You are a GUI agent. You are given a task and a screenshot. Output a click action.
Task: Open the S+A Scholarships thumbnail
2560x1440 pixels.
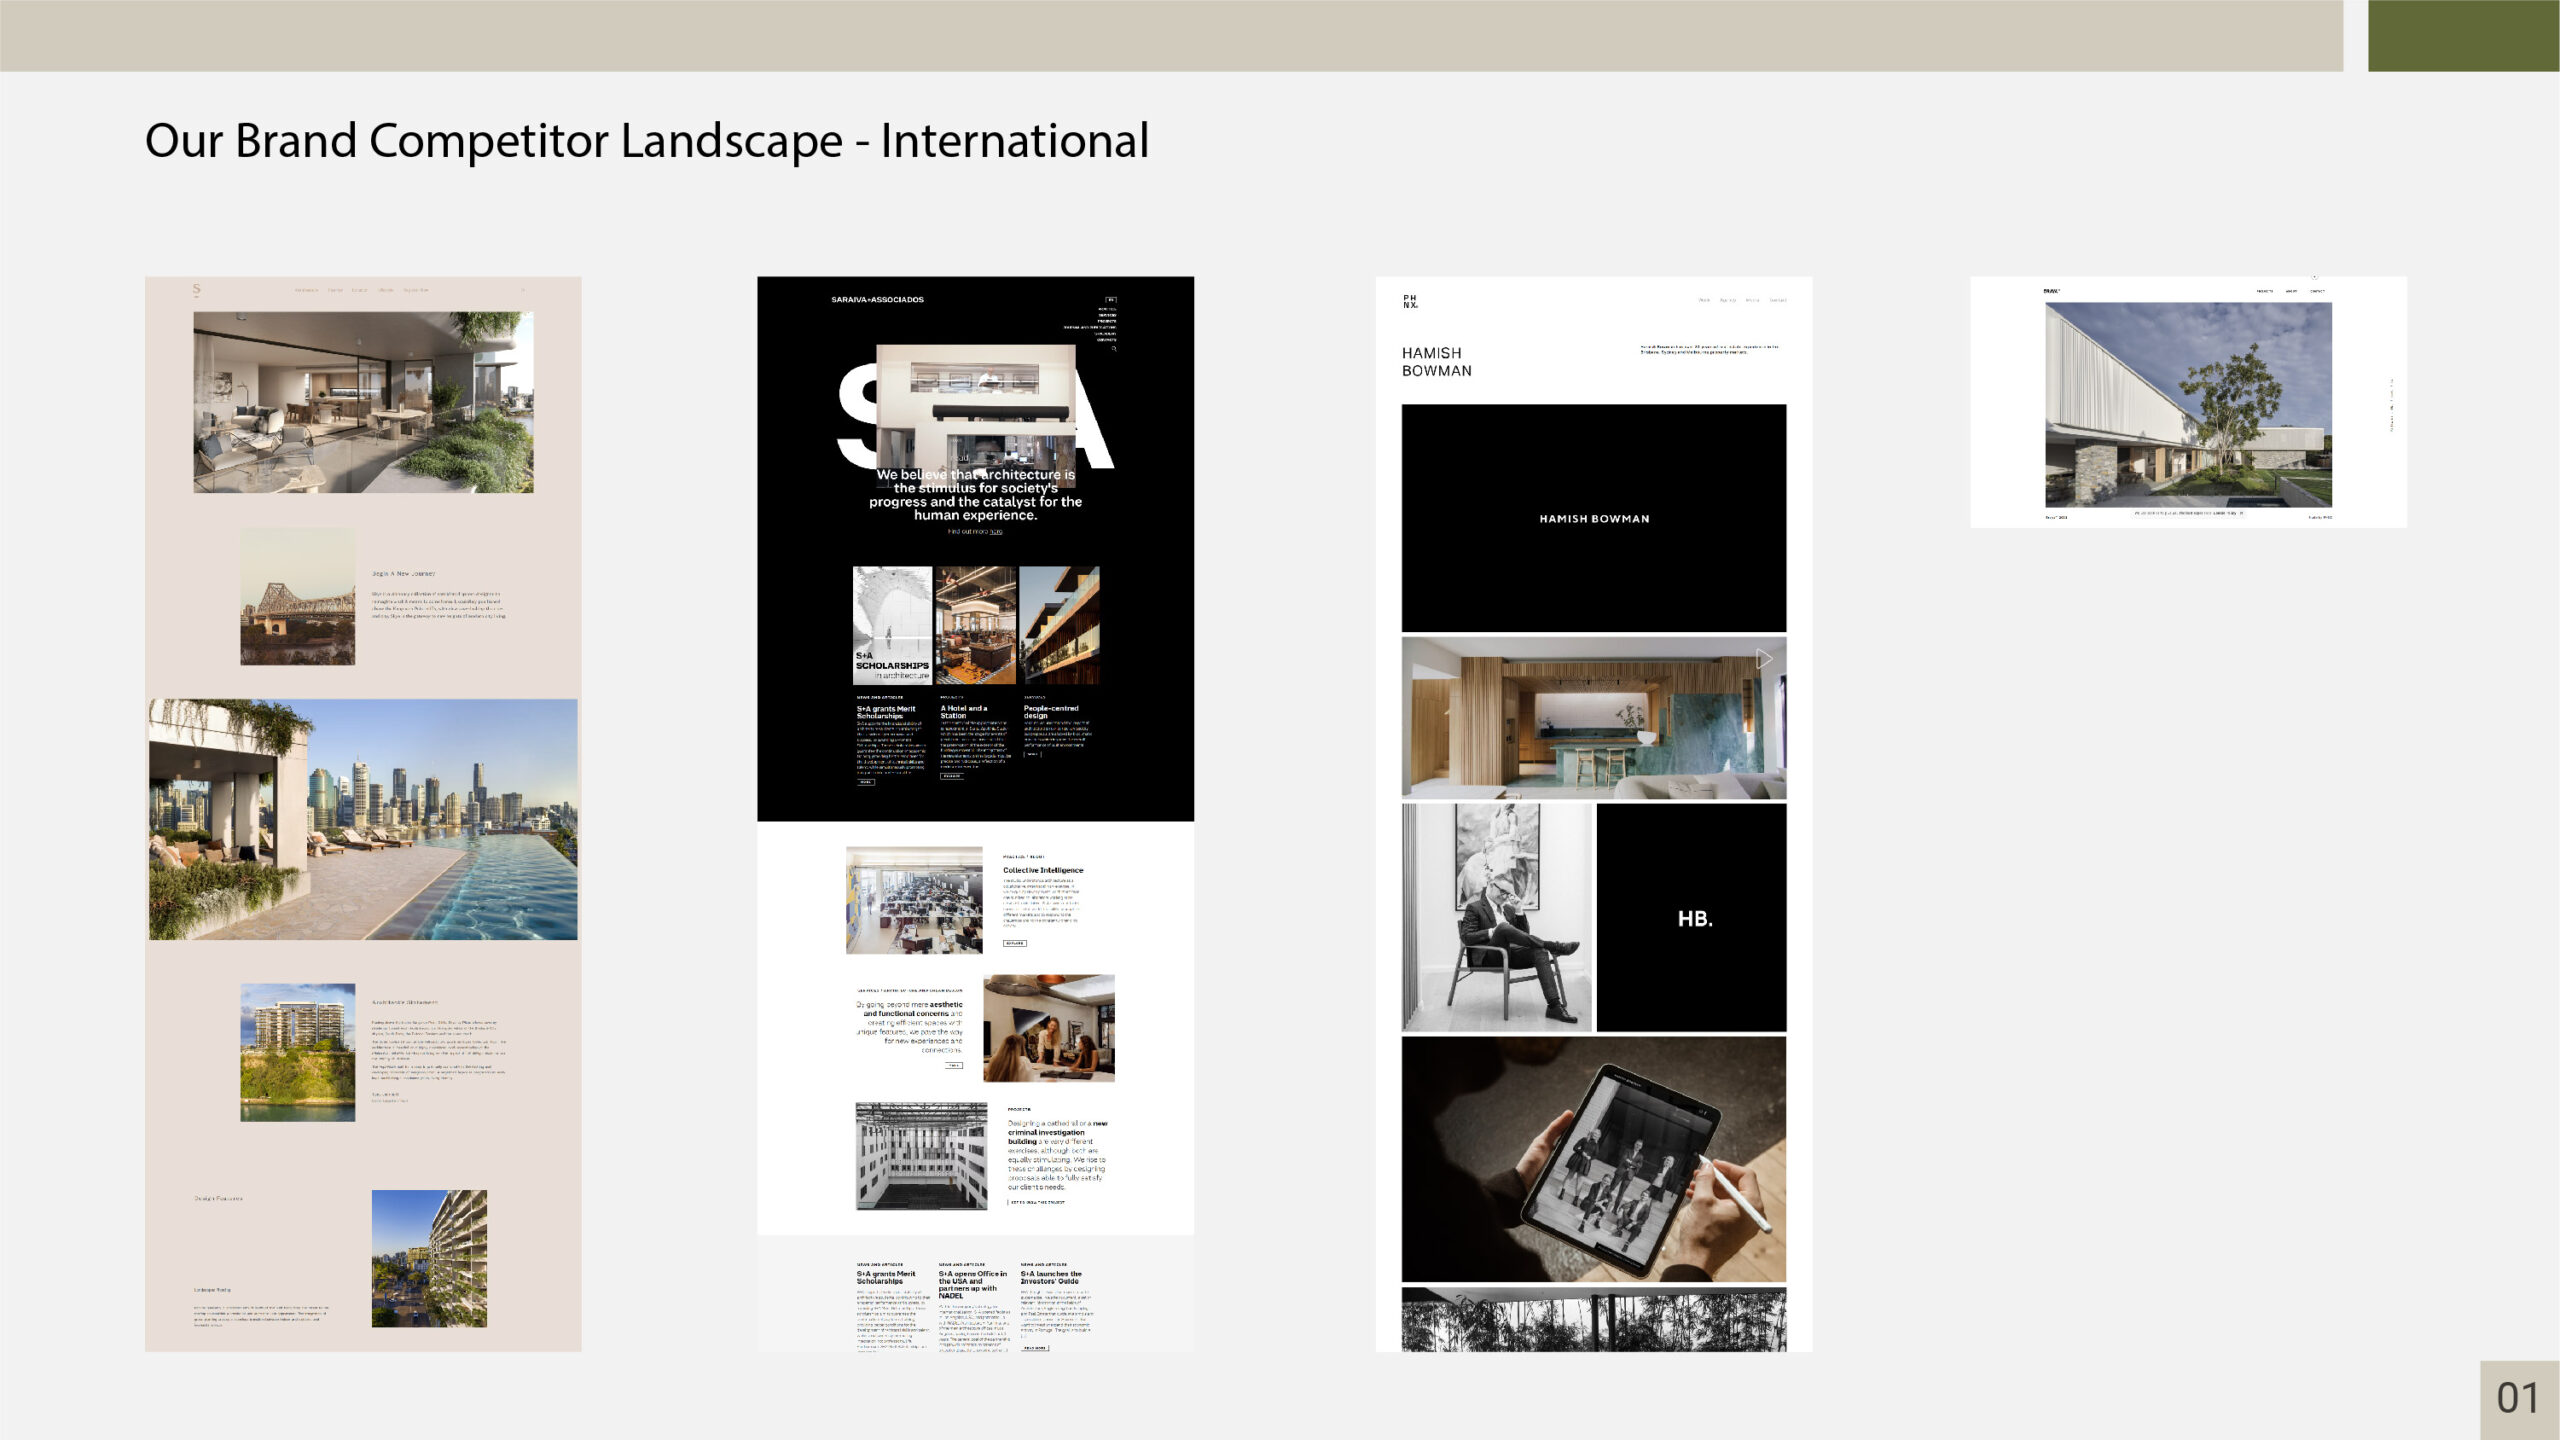tap(892, 625)
